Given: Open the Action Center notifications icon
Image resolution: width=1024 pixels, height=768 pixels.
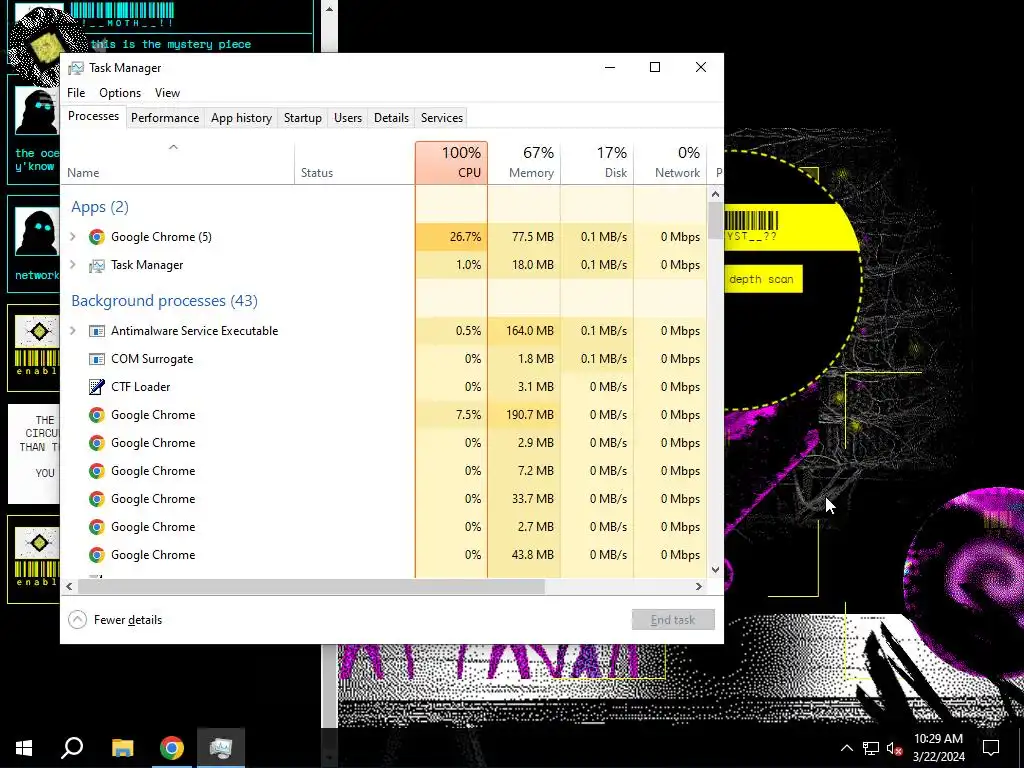Looking at the screenshot, I should pos(991,748).
